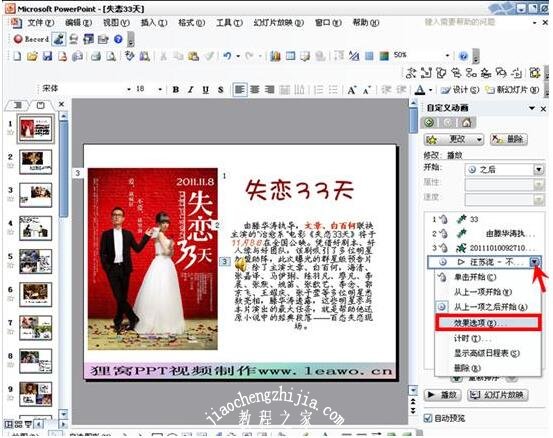Toggle bulleted list formatting
This screenshot has width=553, height=438.
click(333, 90)
